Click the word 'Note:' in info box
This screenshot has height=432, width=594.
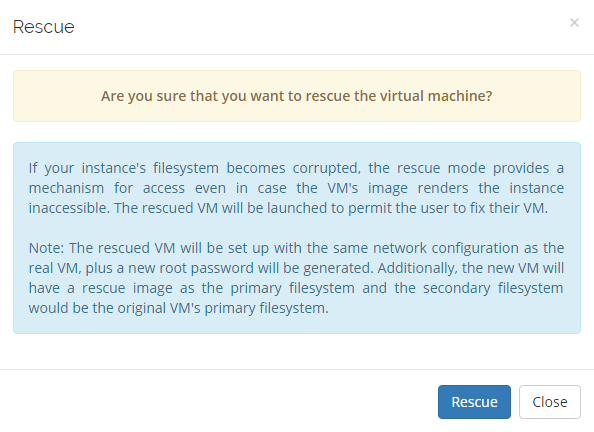click(x=47, y=248)
